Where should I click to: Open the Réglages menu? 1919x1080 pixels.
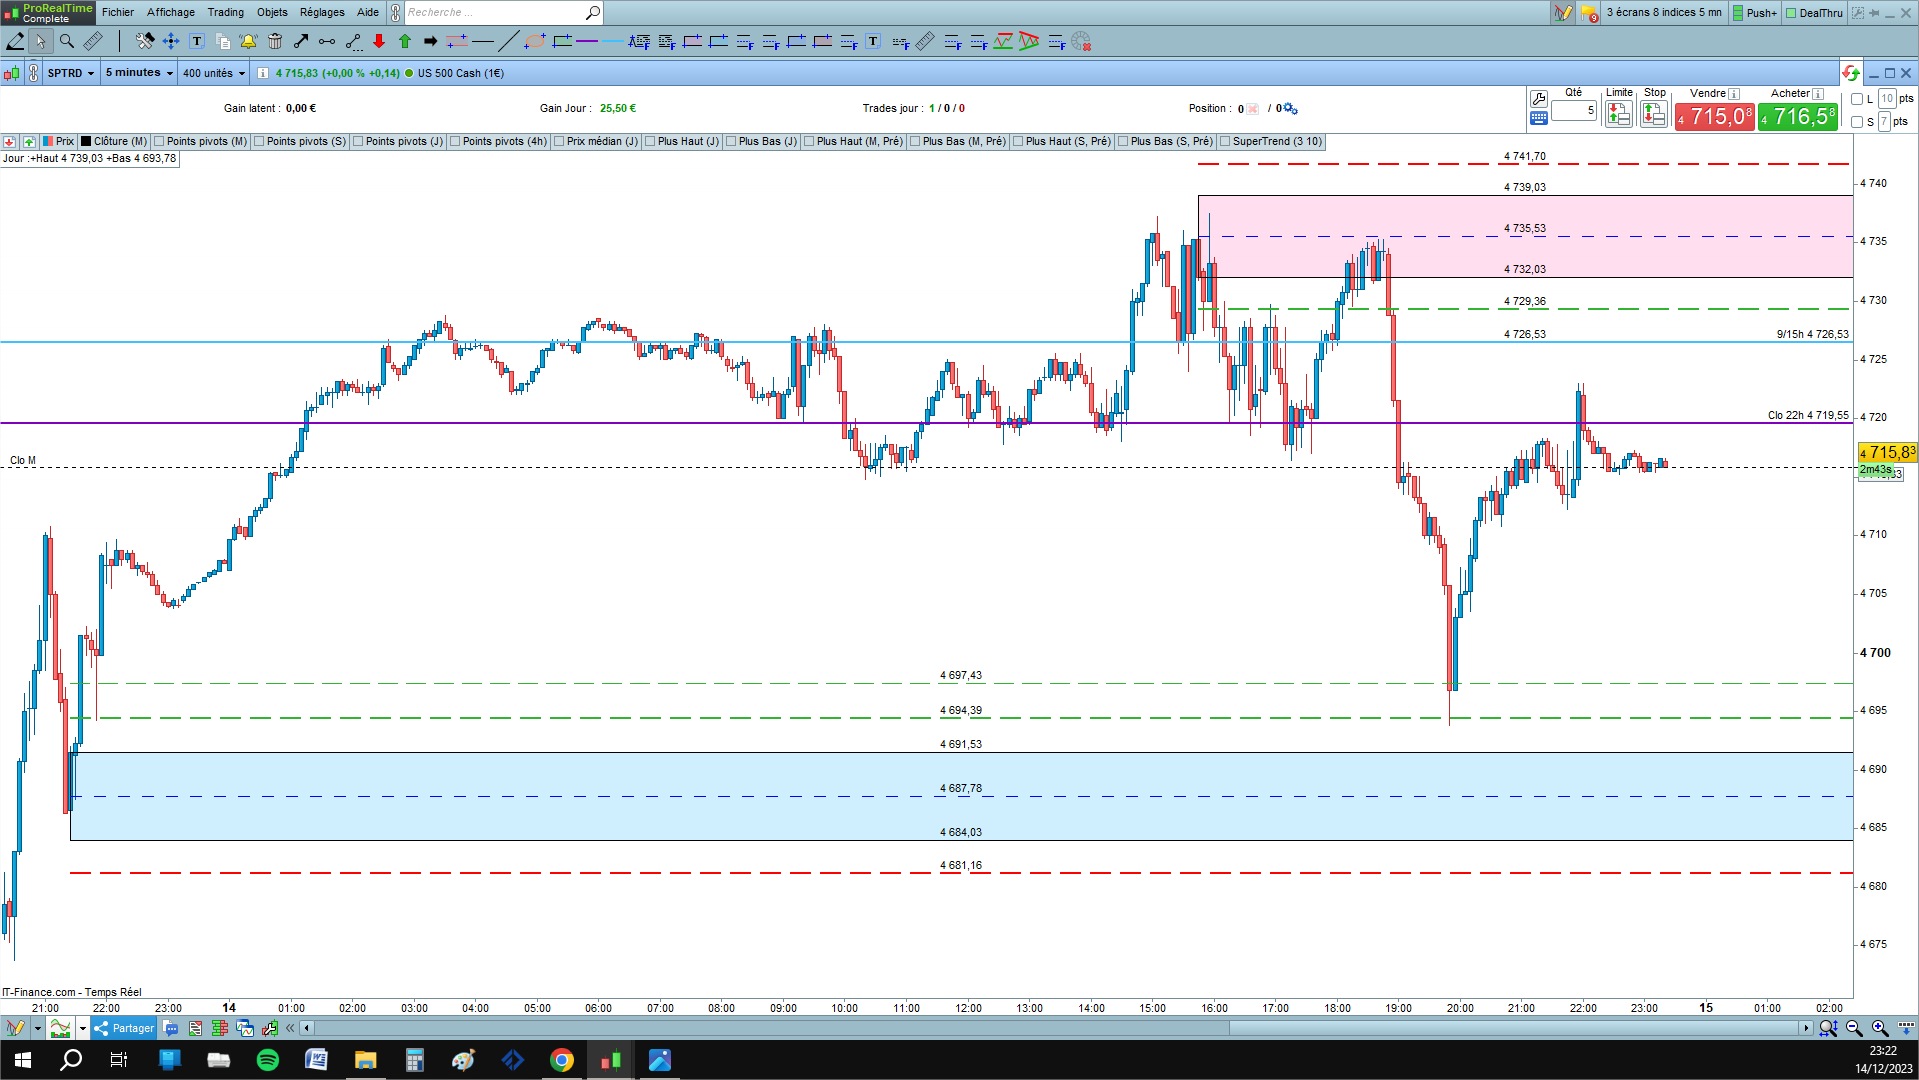click(x=322, y=12)
